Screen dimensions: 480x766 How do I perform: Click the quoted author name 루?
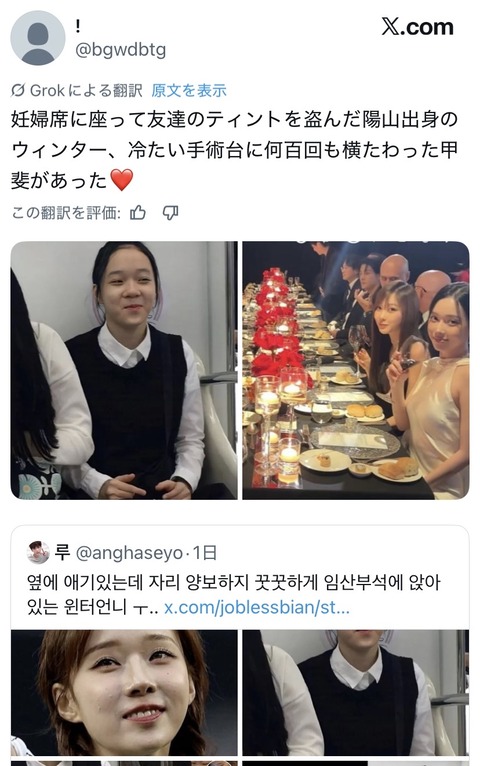click(x=63, y=553)
